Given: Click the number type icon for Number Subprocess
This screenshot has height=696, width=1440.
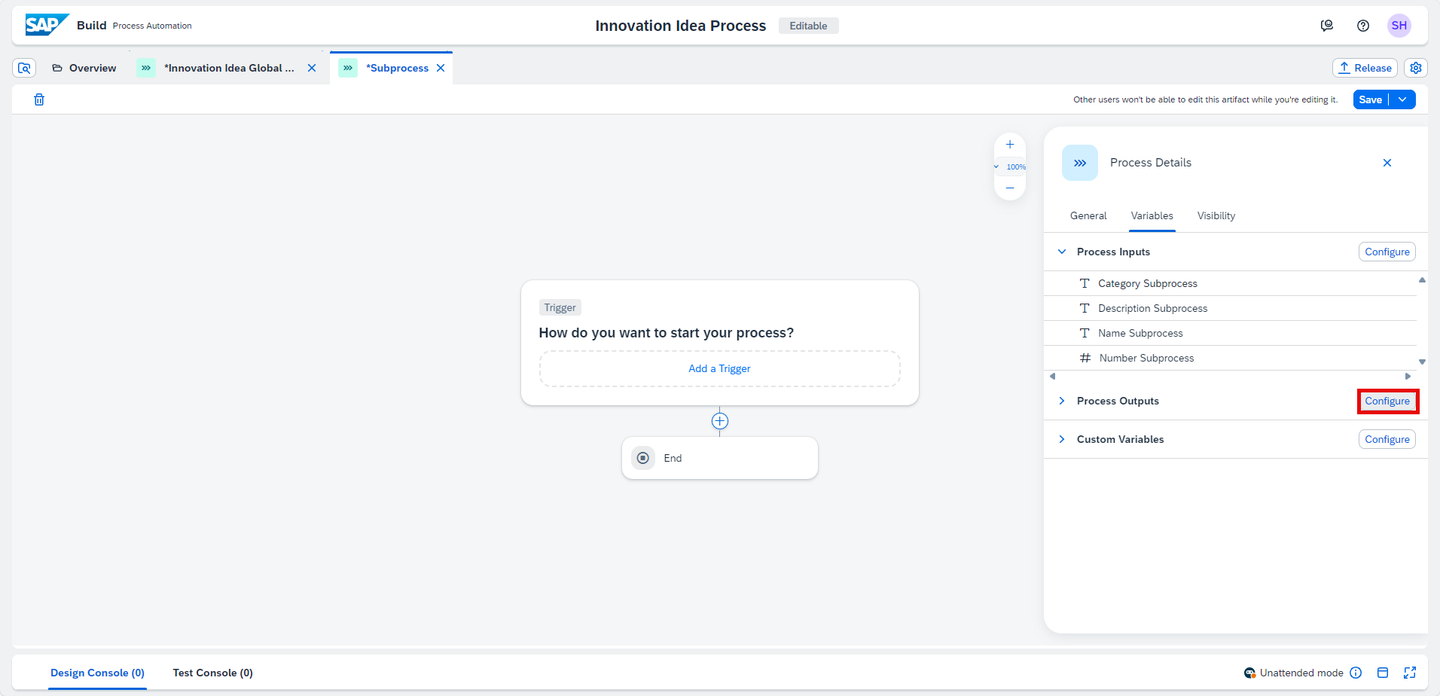Looking at the screenshot, I should [x=1085, y=358].
